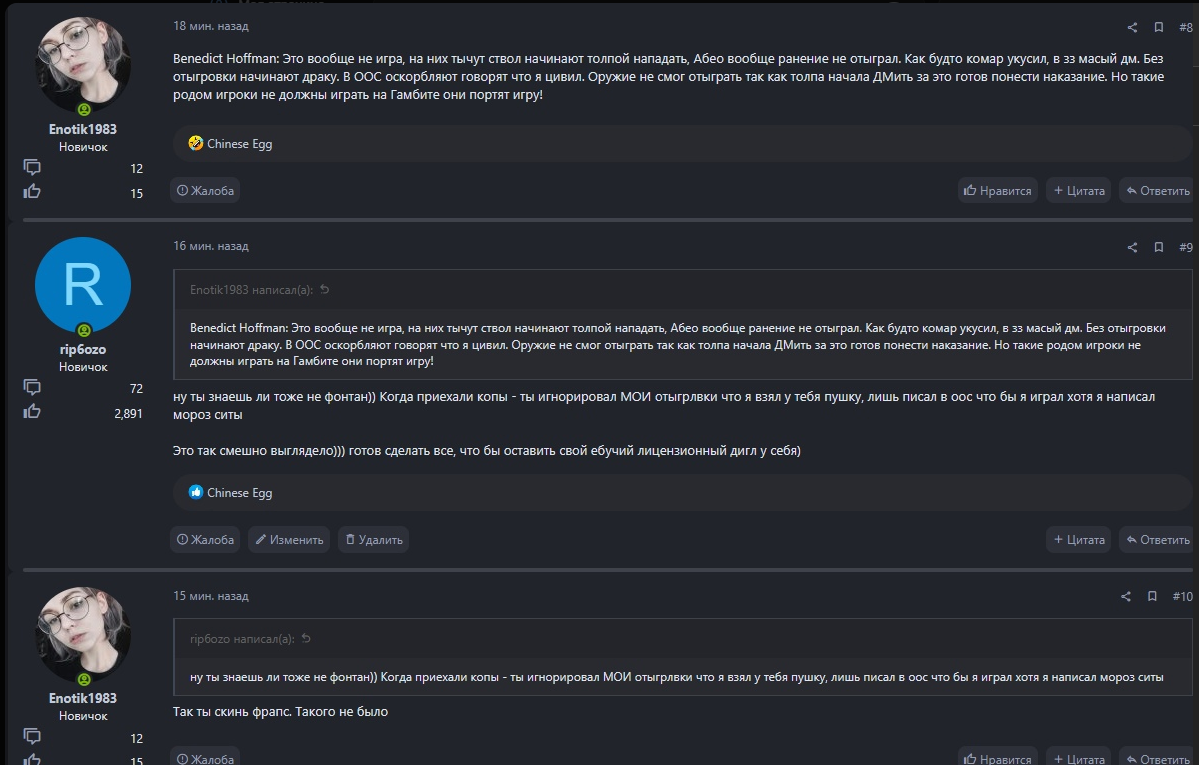Screen dimensions: 1199x765
Task: Show Chinese Egg reaction on post #9
Action: coord(239,492)
